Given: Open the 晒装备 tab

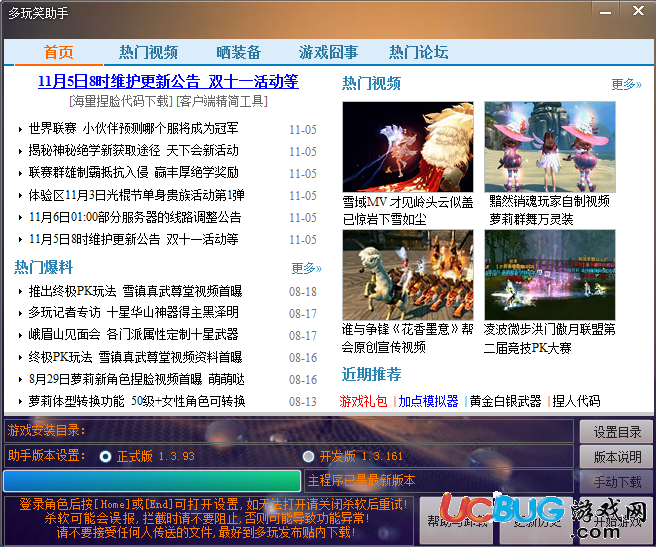Looking at the screenshot, I should point(238,52).
